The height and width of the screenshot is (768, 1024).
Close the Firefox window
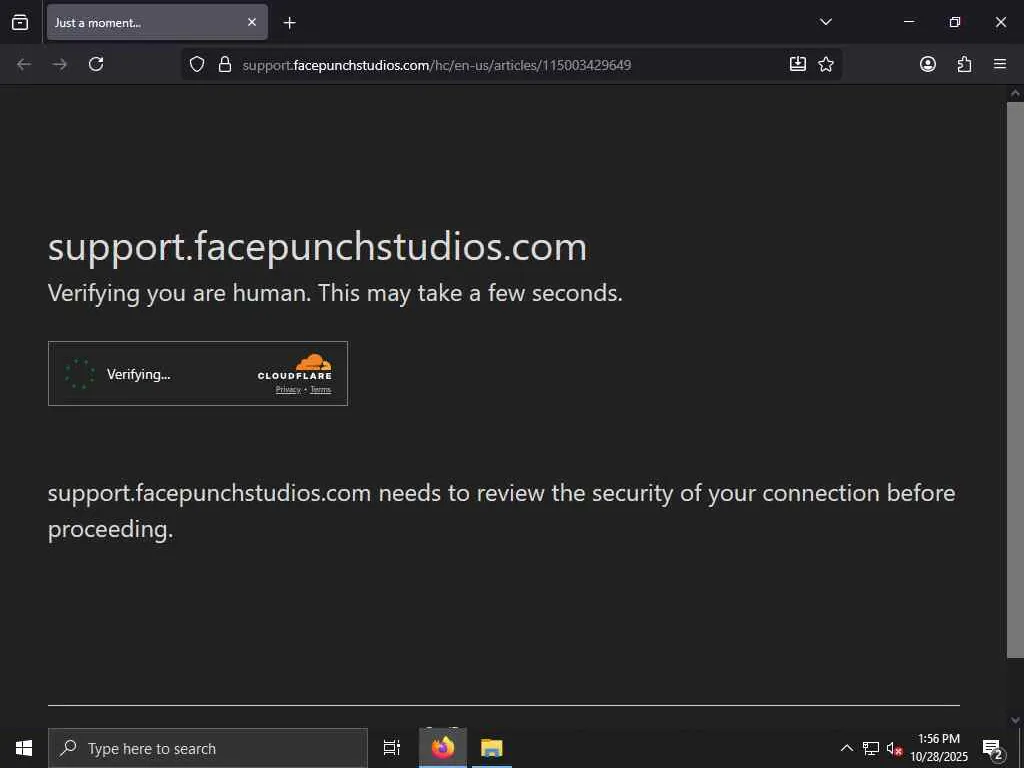[x=1000, y=22]
